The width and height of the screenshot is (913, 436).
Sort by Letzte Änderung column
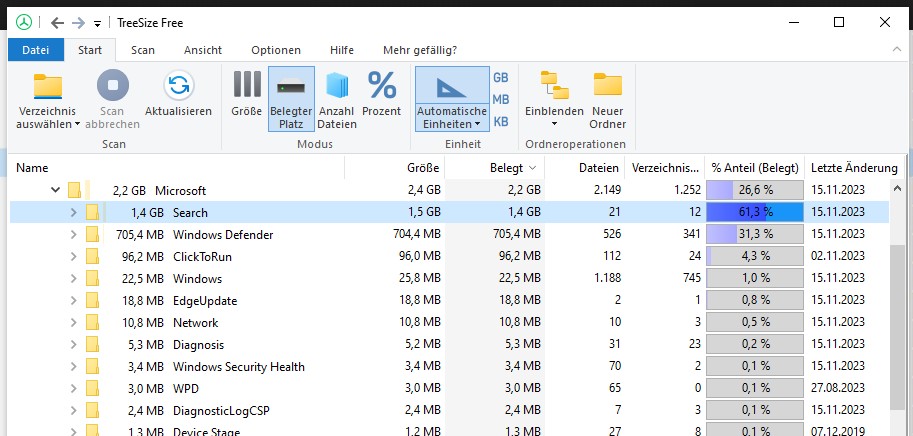(x=854, y=168)
